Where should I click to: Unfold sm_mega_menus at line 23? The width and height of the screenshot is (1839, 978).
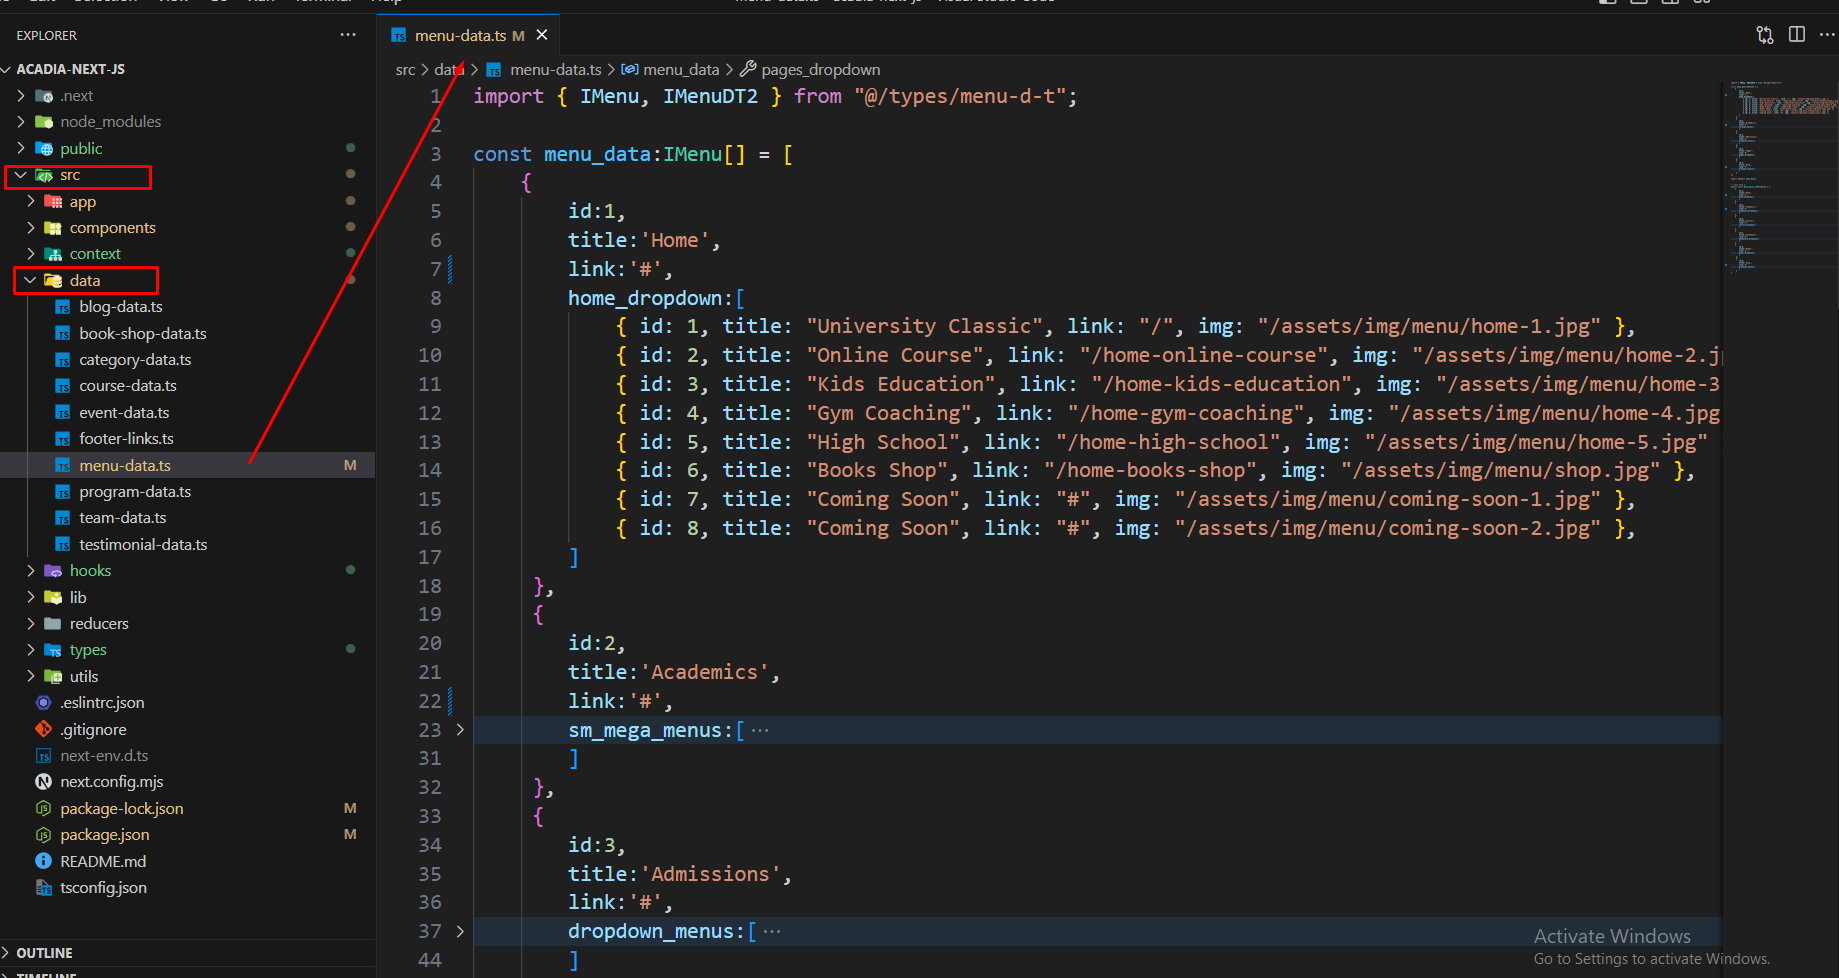460,730
